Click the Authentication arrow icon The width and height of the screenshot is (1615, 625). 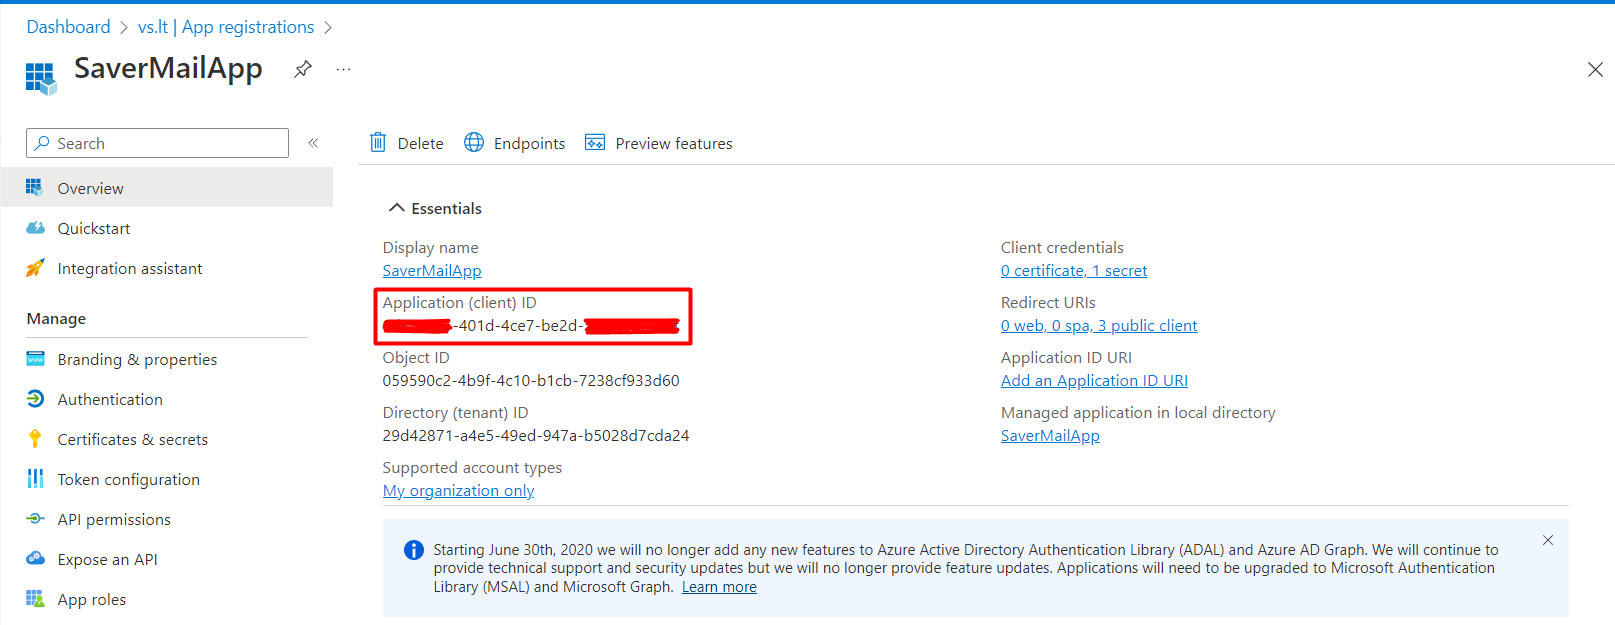click(35, 399)
